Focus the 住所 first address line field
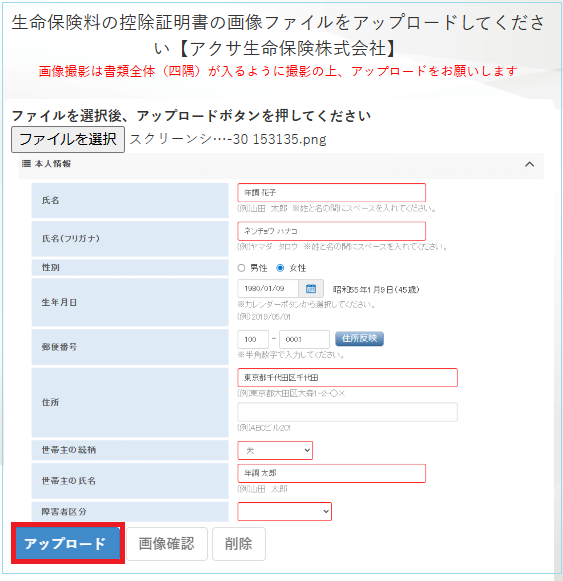 347,378
